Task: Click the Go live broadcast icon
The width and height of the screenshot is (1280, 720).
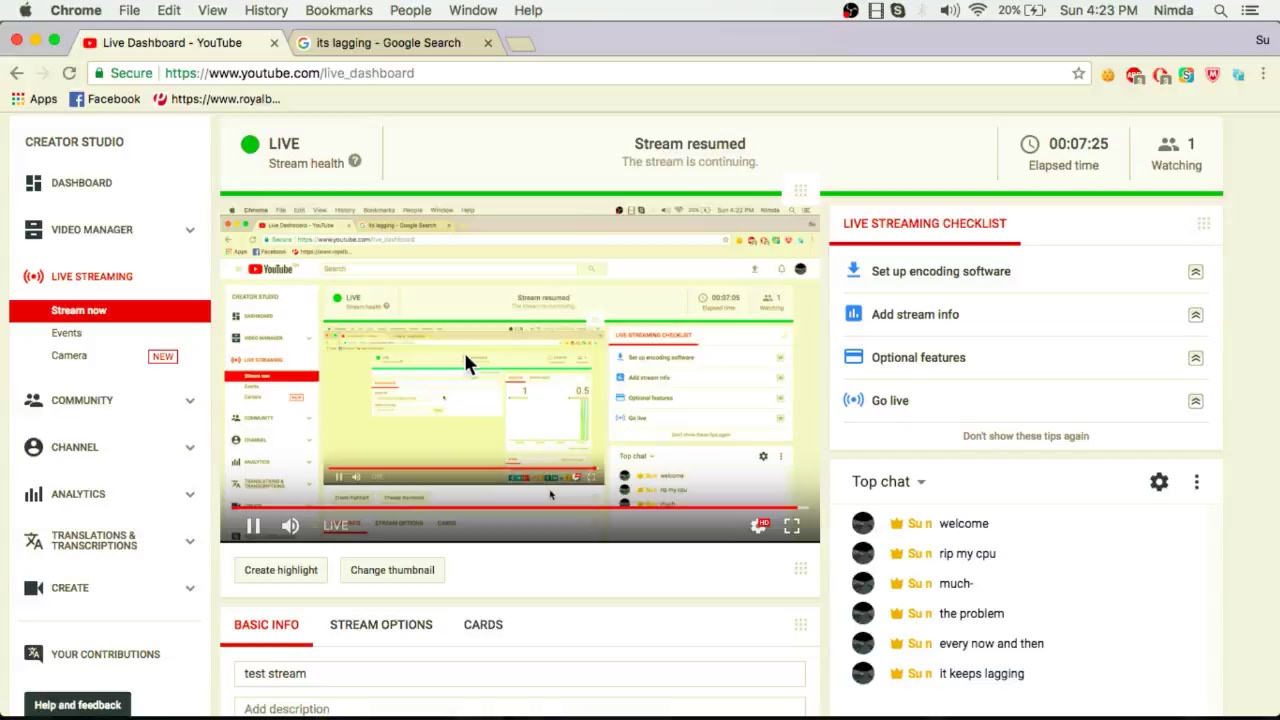Action: (853, 400)
